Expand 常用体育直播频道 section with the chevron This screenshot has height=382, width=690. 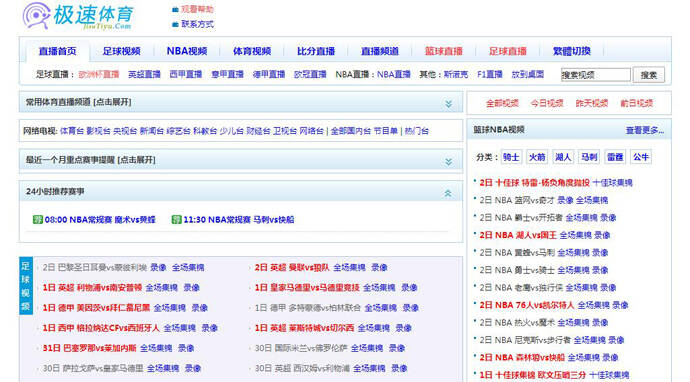click(448, 103)
